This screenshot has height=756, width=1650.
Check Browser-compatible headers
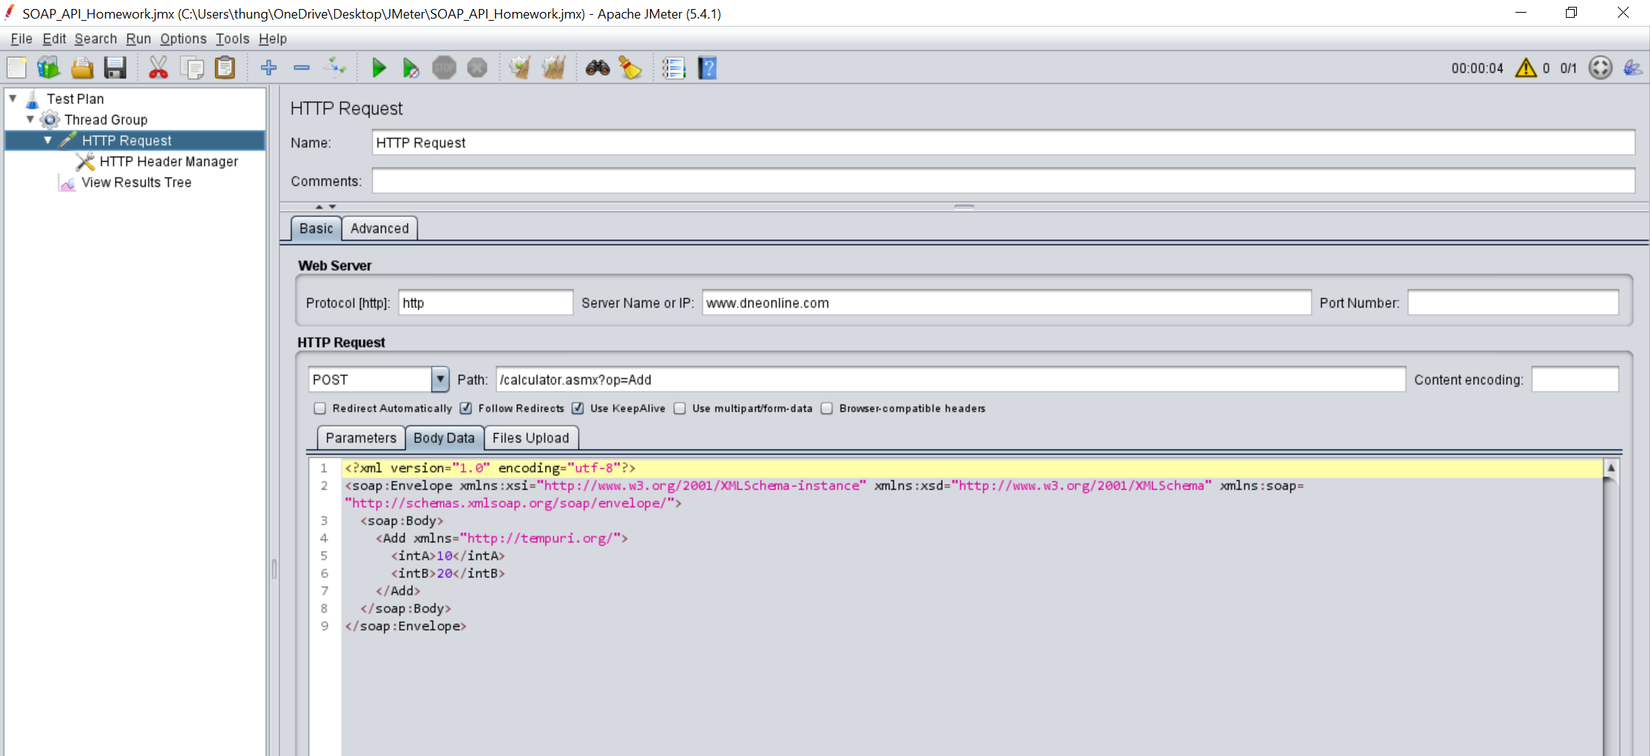tap(827, 408)
